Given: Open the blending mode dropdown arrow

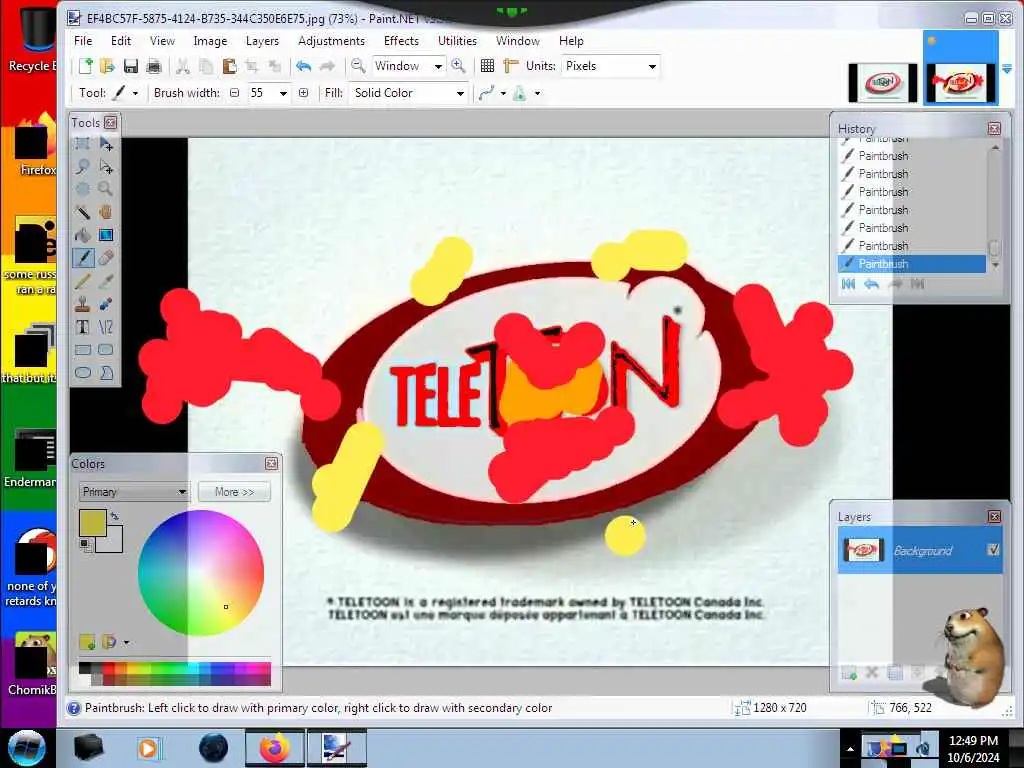Looking at the screenshot, I should coord(537,93).
